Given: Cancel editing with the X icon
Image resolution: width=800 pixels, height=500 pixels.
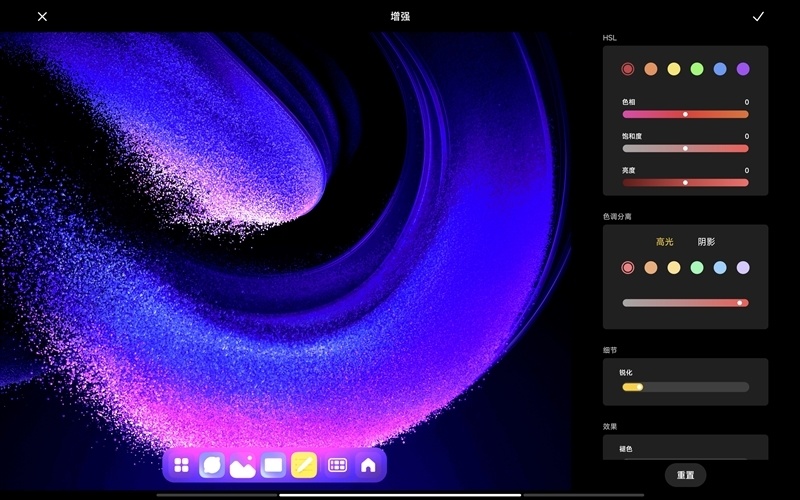Looking at the screenshot, I should [42, 17].
